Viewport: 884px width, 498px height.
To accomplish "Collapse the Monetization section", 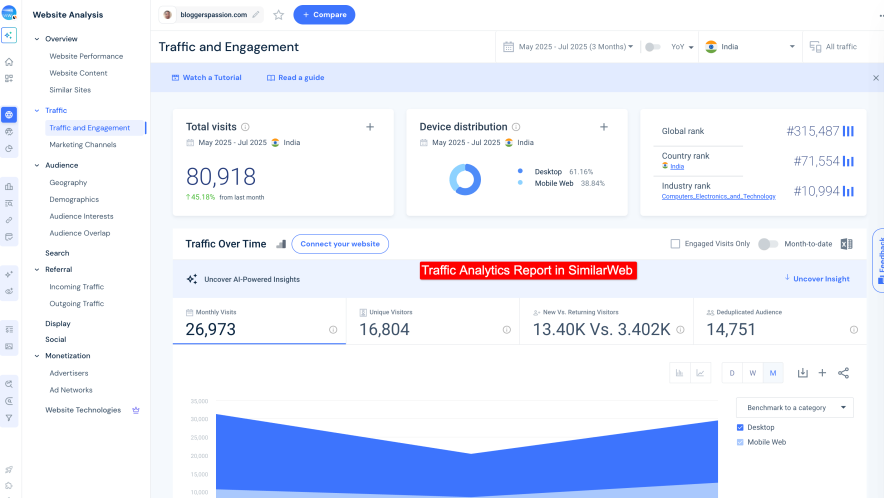I will coord(37,356).
